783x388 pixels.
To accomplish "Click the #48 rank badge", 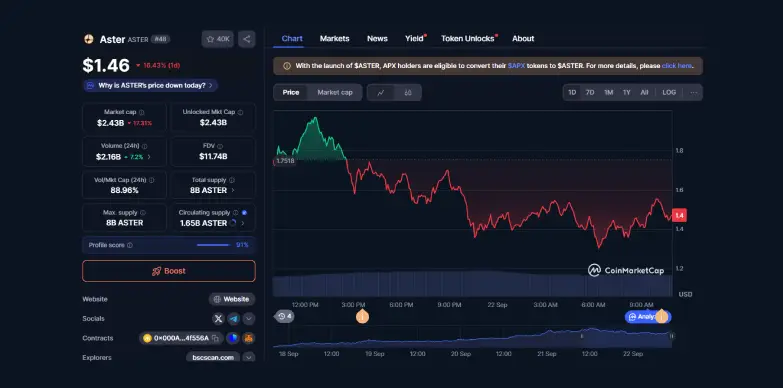I will click(160, 39).
